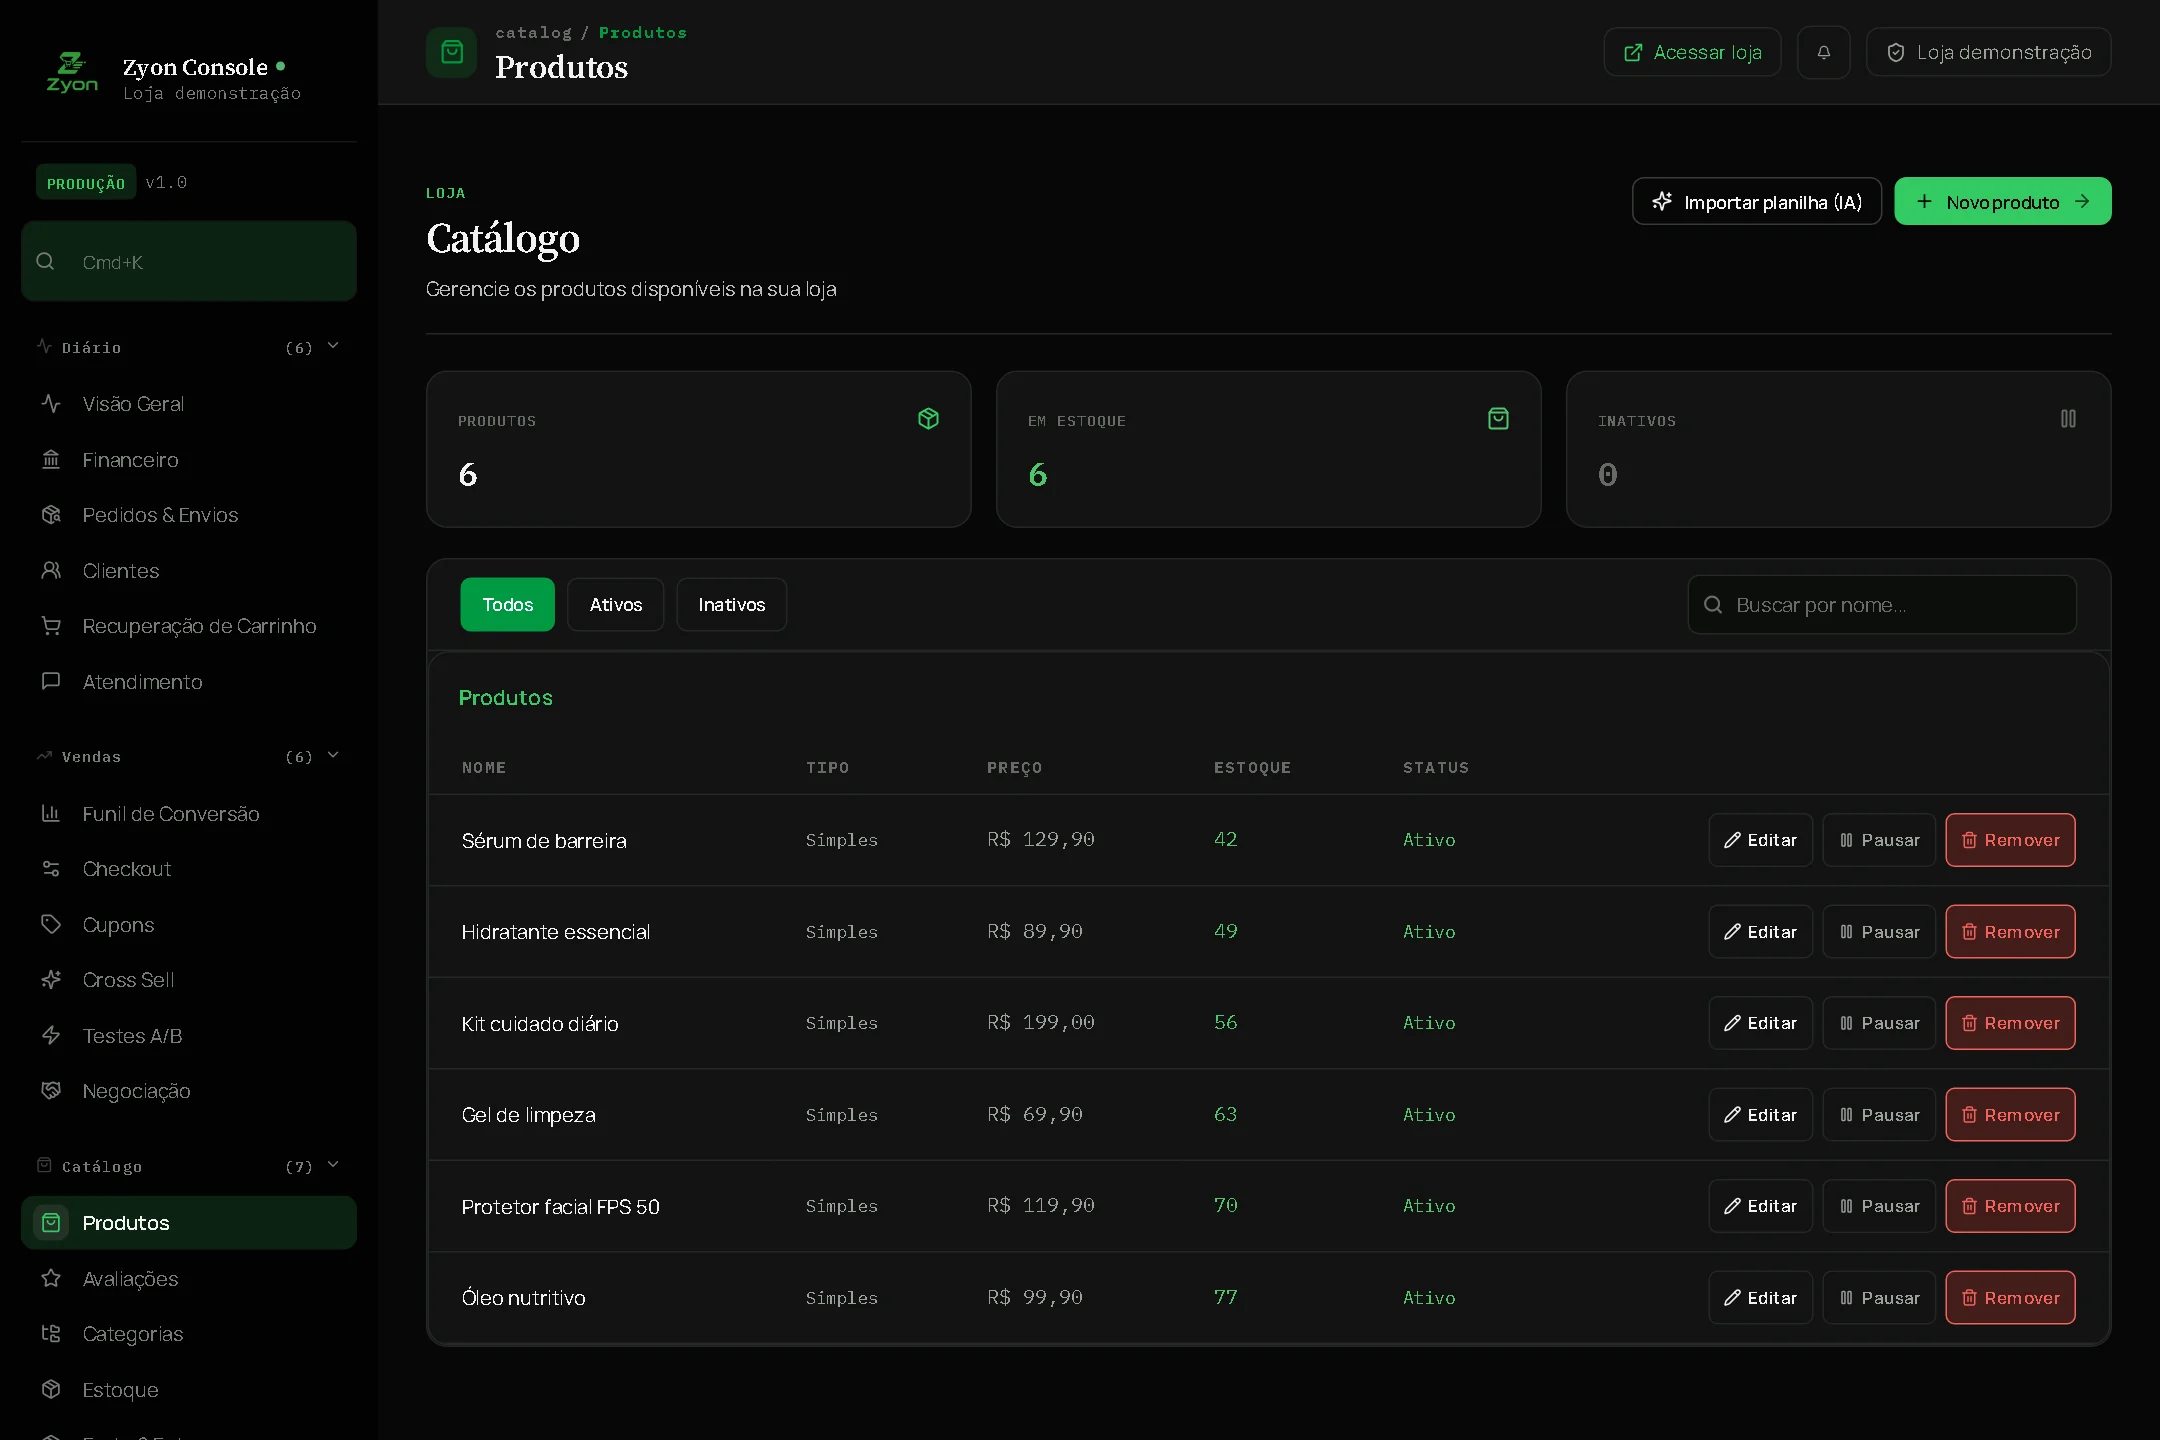The width and height of the screenshot is (2160, 1440).
Task: Open the Loja demonstração store selector
Action: pyautogui.click(x=1988, y=52)
